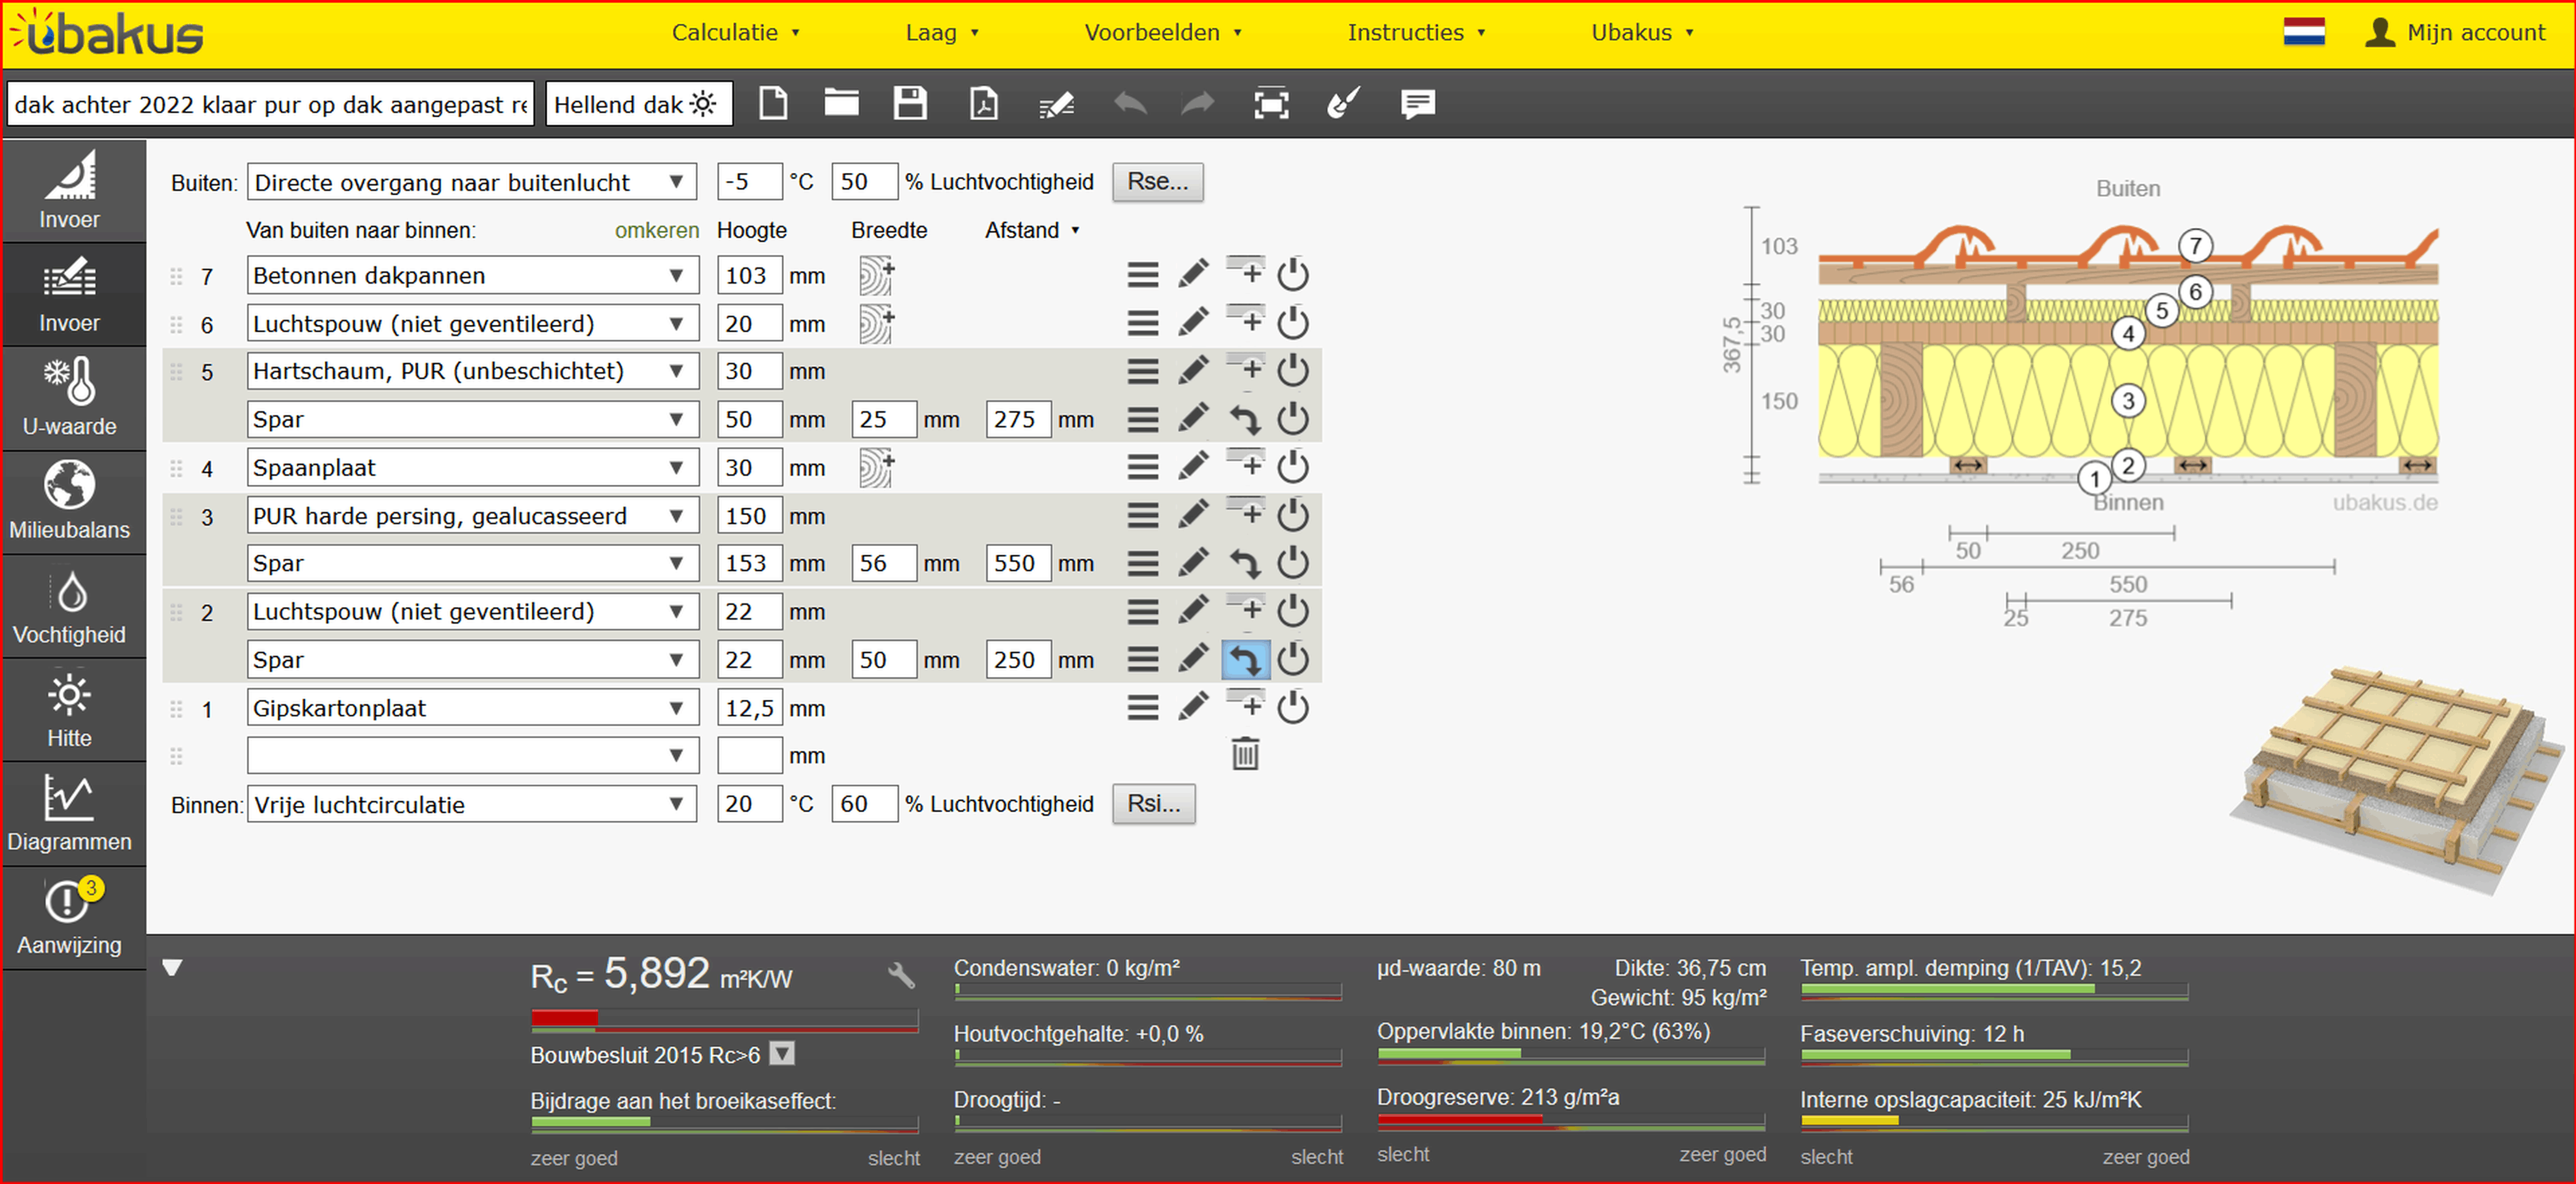Click the PDF export toolbar icon
2576x1184 pixels.
pyautogui.click(x=983, y=104)
